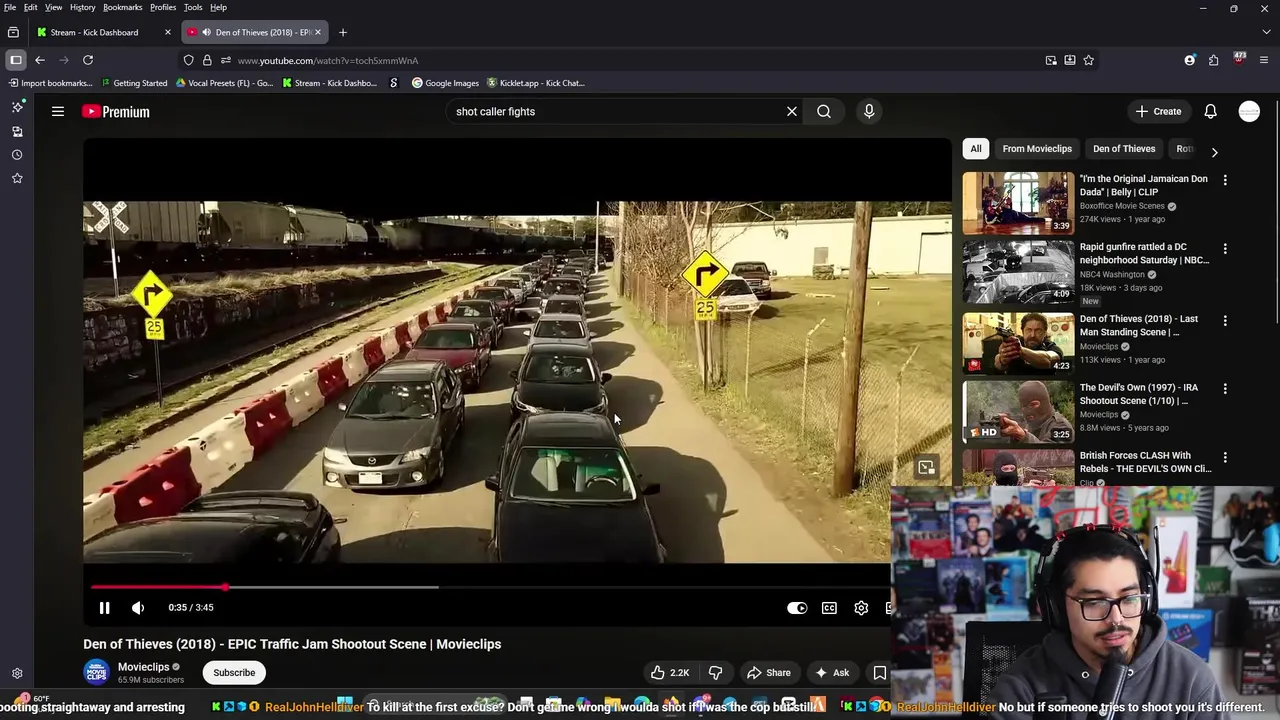This screenshot has height=720, width=1280.
Task: Open the Firefox account icon
Action: [x=1190, y=60]
